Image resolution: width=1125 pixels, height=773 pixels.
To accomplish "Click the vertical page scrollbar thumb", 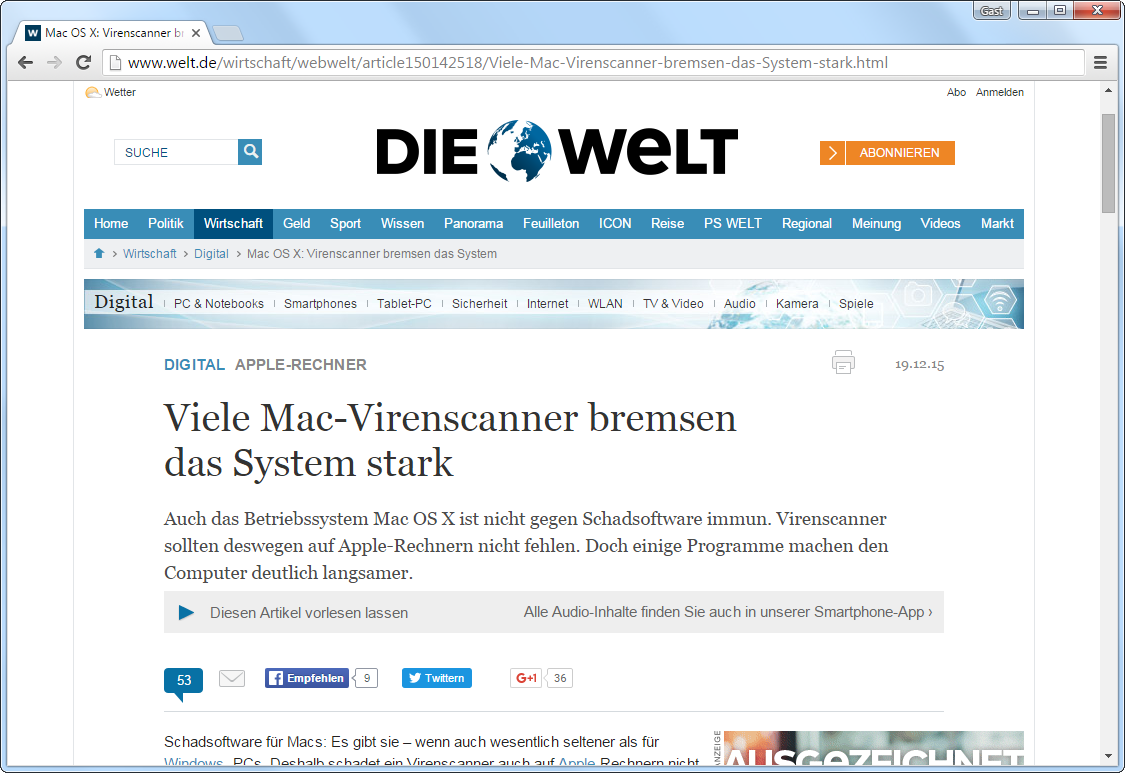I will point(1108,162).
